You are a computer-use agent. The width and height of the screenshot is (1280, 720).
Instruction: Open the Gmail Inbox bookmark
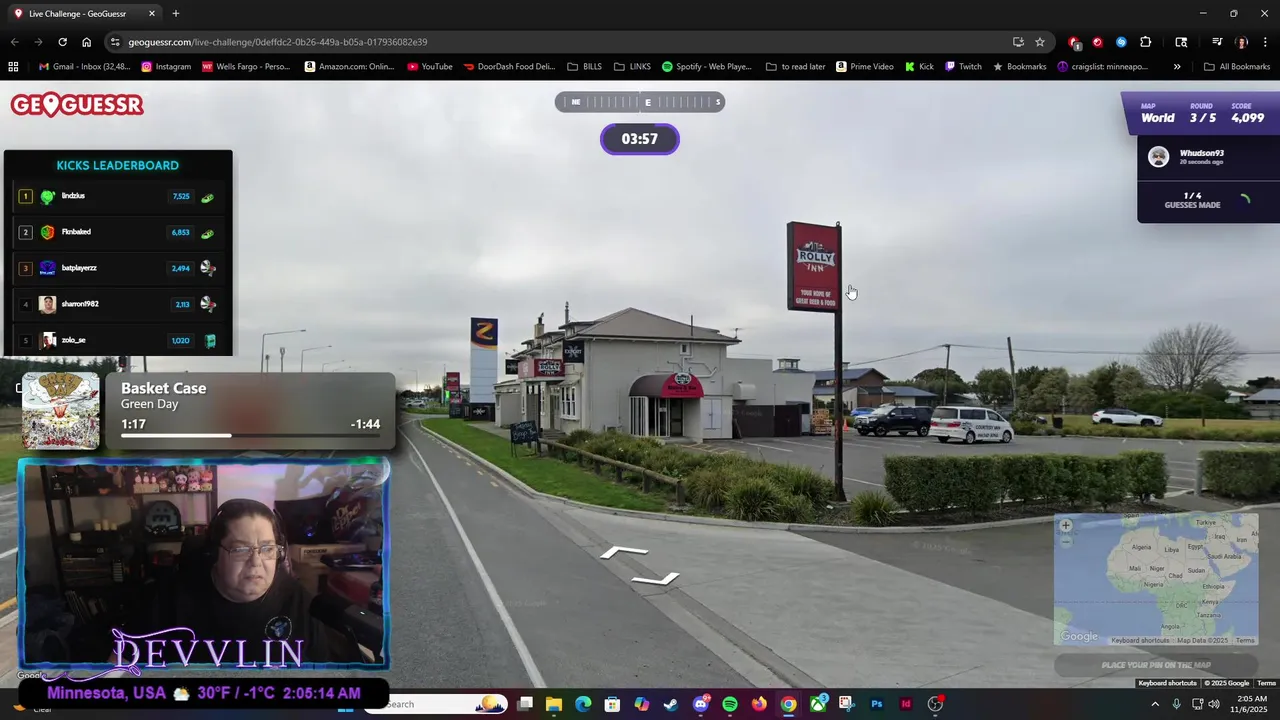click(84, 67)
